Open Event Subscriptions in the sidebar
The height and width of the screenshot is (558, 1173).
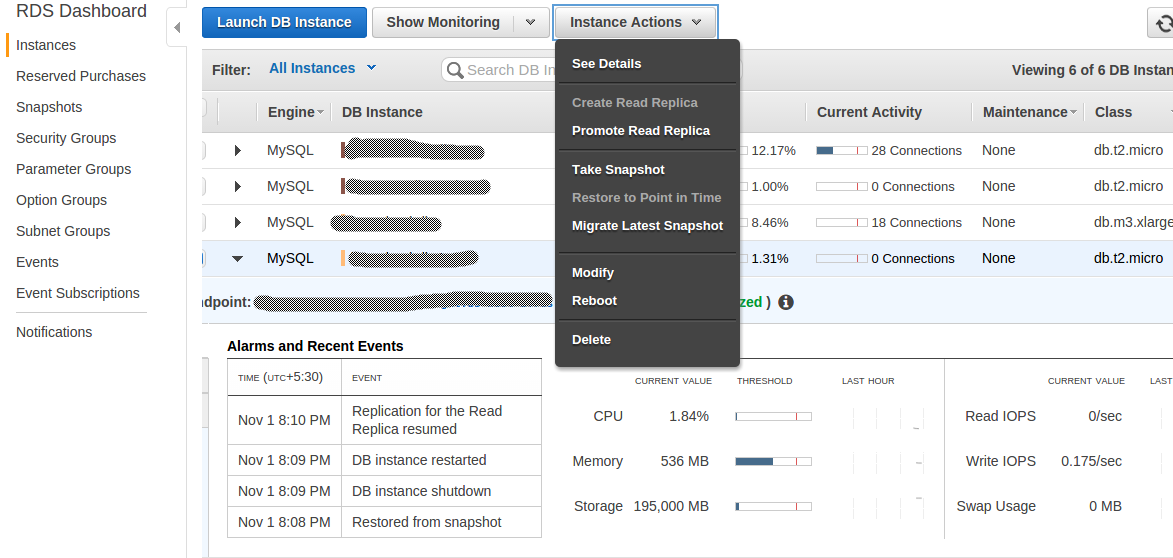78,293
